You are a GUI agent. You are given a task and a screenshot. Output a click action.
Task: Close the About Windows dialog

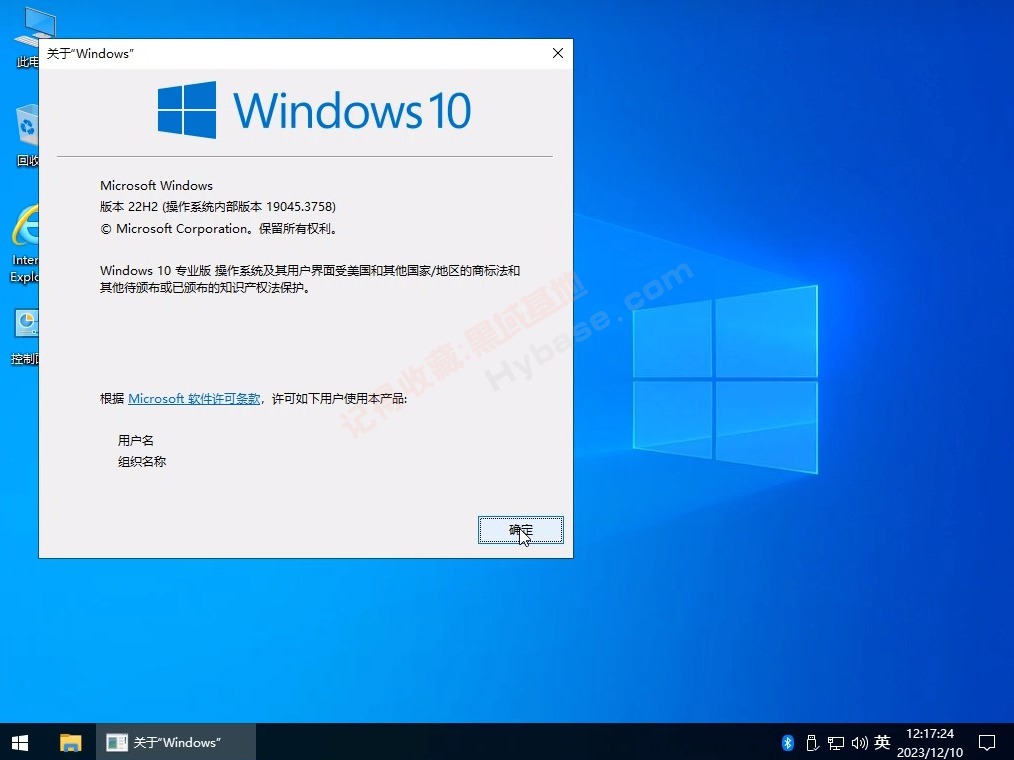(557, 53)
